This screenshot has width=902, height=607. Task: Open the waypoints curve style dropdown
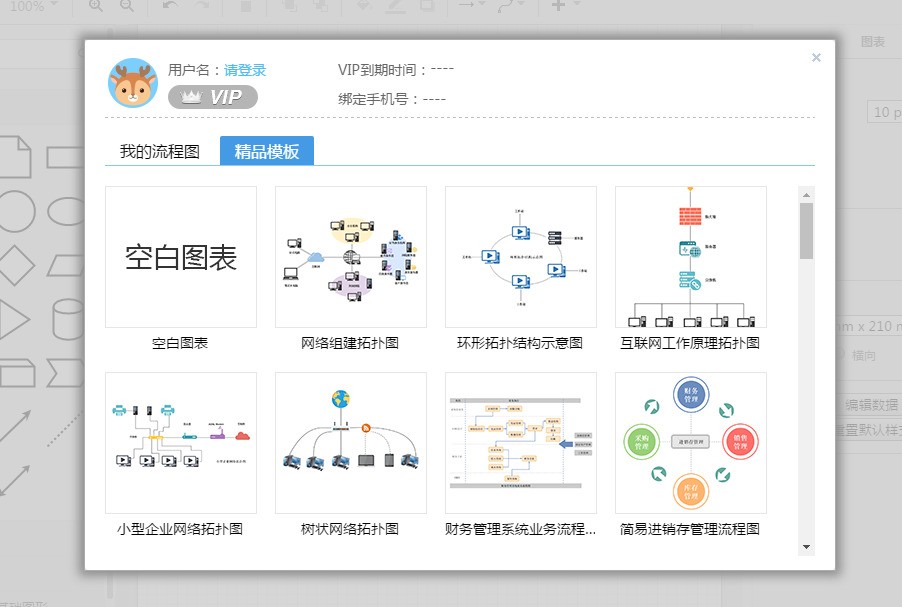tap(511, 5)
